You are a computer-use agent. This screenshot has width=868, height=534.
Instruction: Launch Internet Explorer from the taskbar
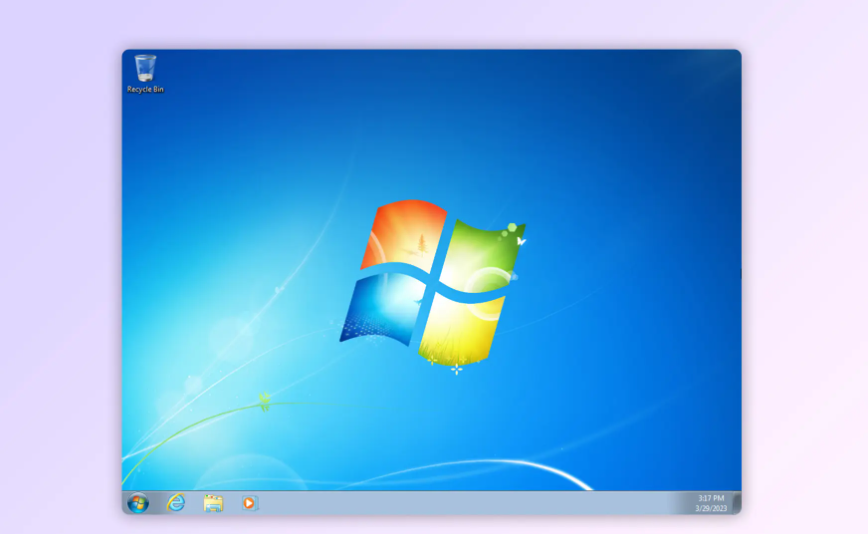[x=176, y=502]
